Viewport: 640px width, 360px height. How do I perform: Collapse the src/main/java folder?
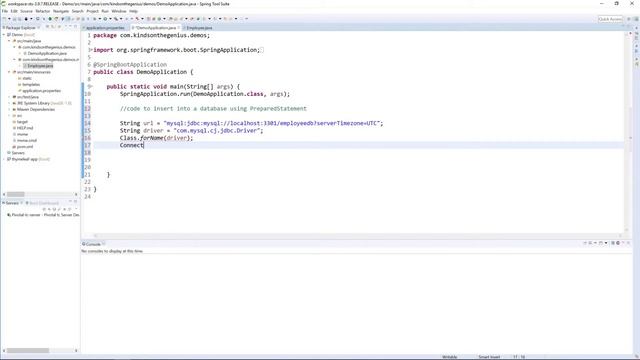pos(9,41)
